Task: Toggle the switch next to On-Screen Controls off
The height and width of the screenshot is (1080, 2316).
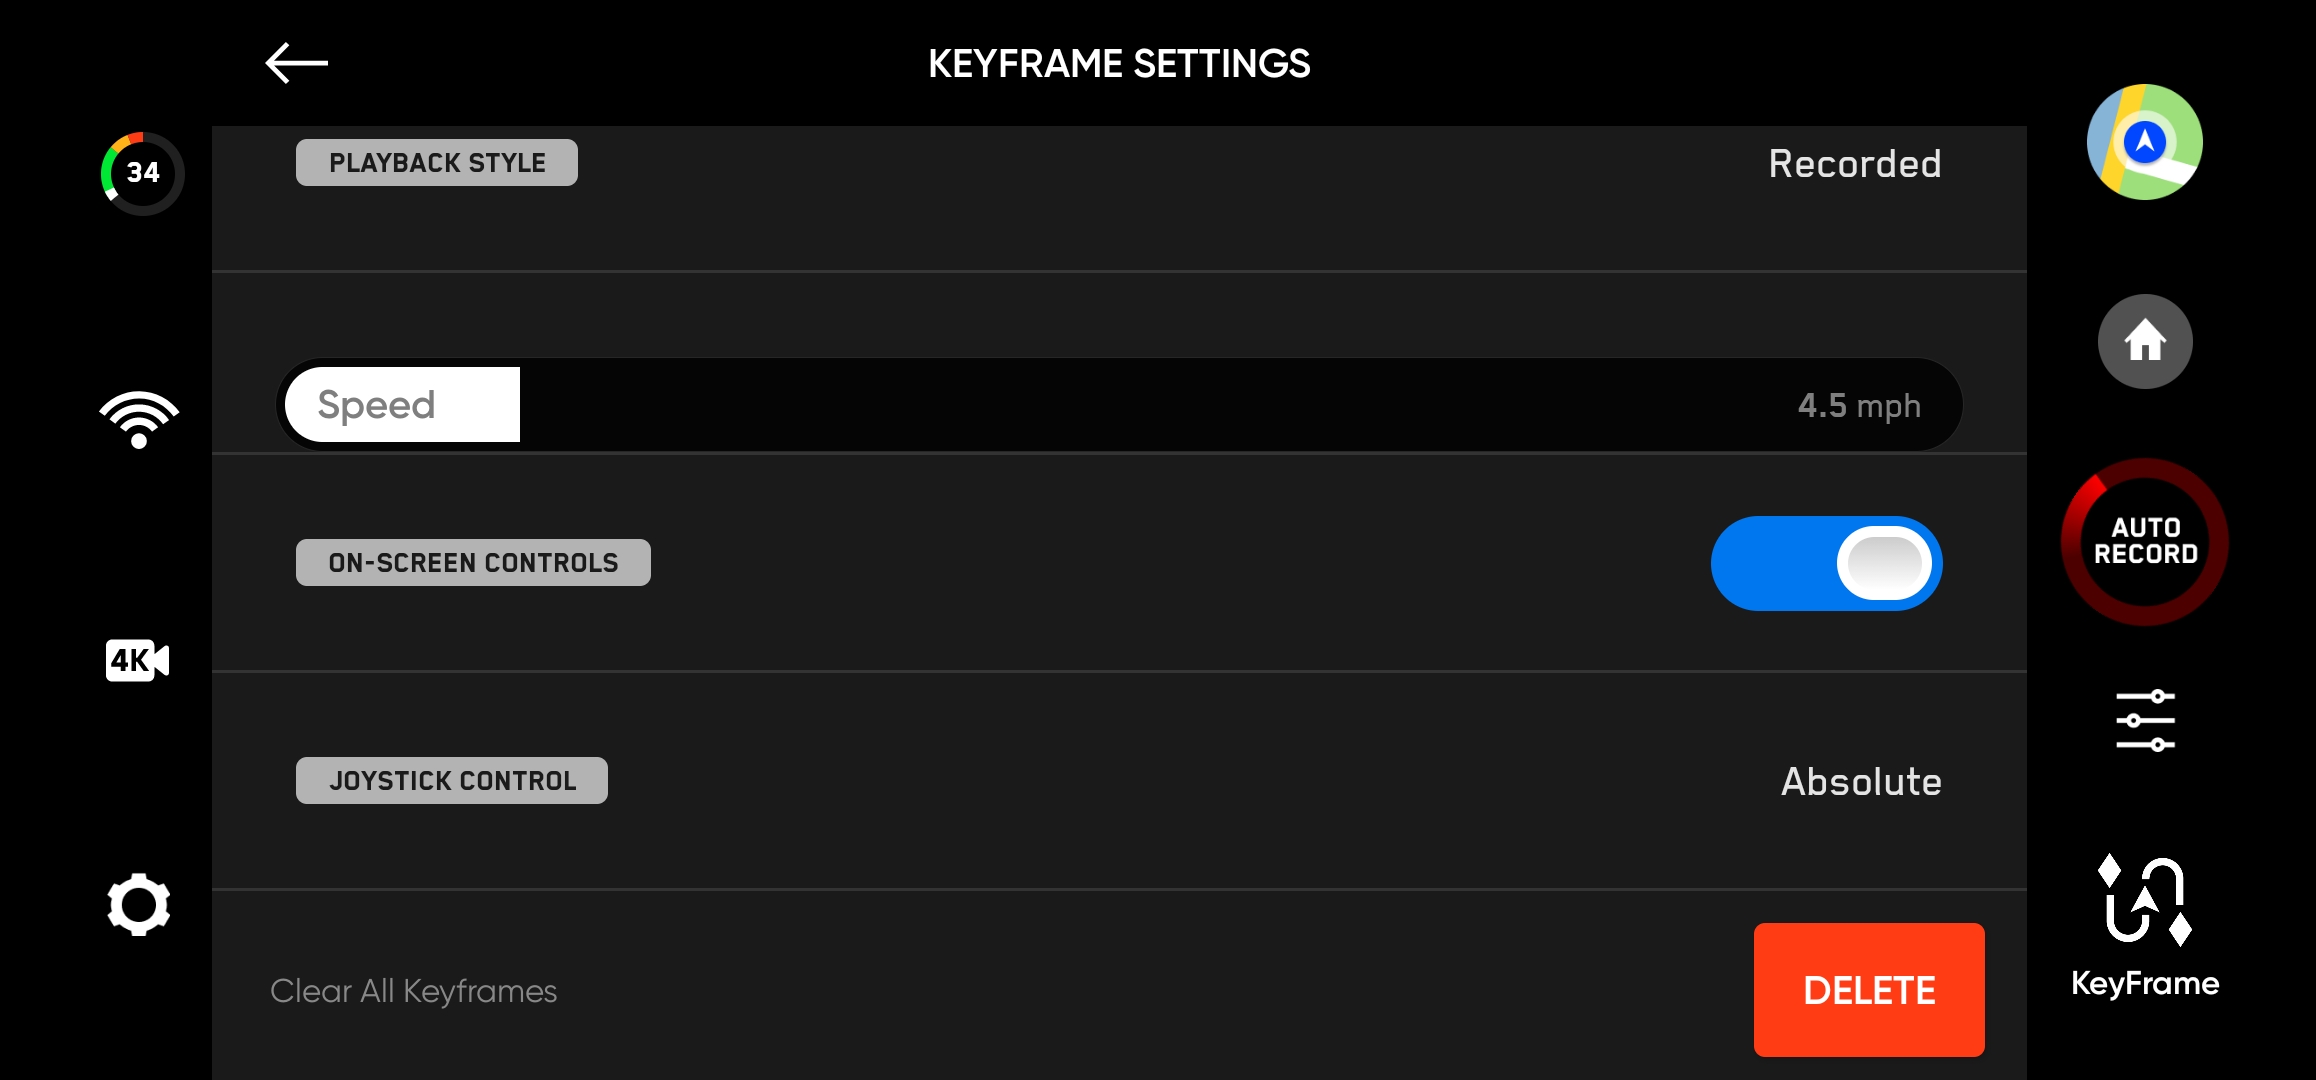Action: point(1825,563)
